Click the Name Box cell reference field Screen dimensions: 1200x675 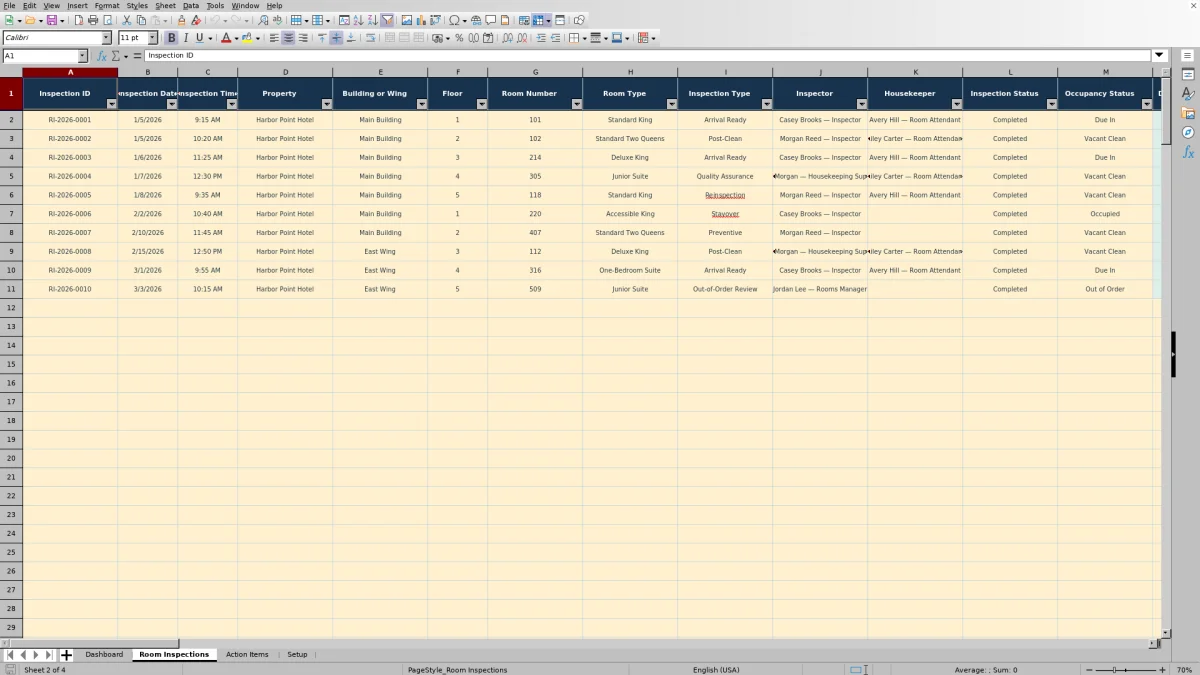click(40, 56)
